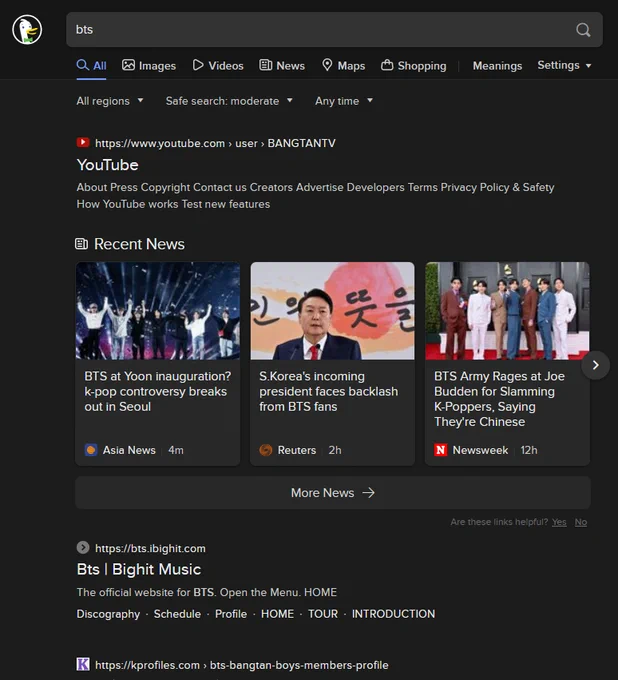
Task: Open the kprofiles.com bts-bangtan-boys URL
Action: coord(242,665)
